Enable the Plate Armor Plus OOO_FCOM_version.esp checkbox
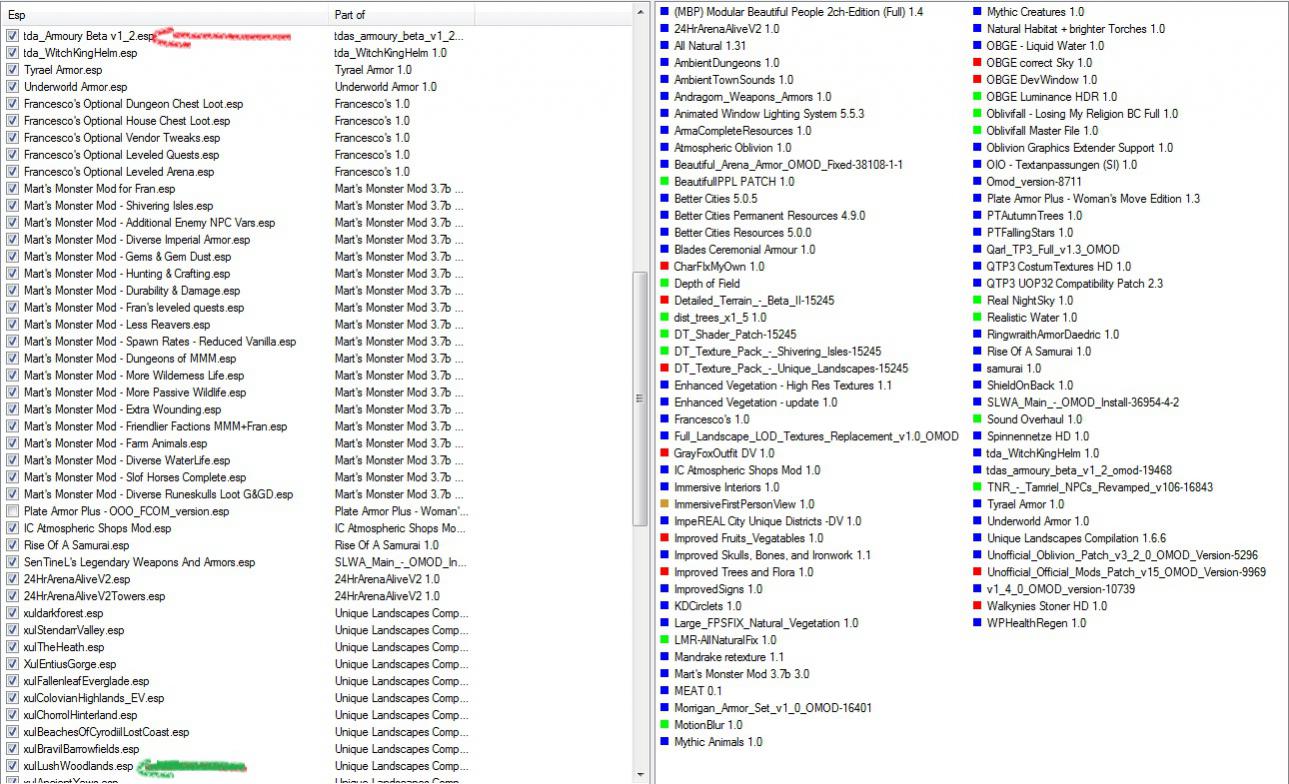The image size is (1289, 784). (x=12, y=511)
